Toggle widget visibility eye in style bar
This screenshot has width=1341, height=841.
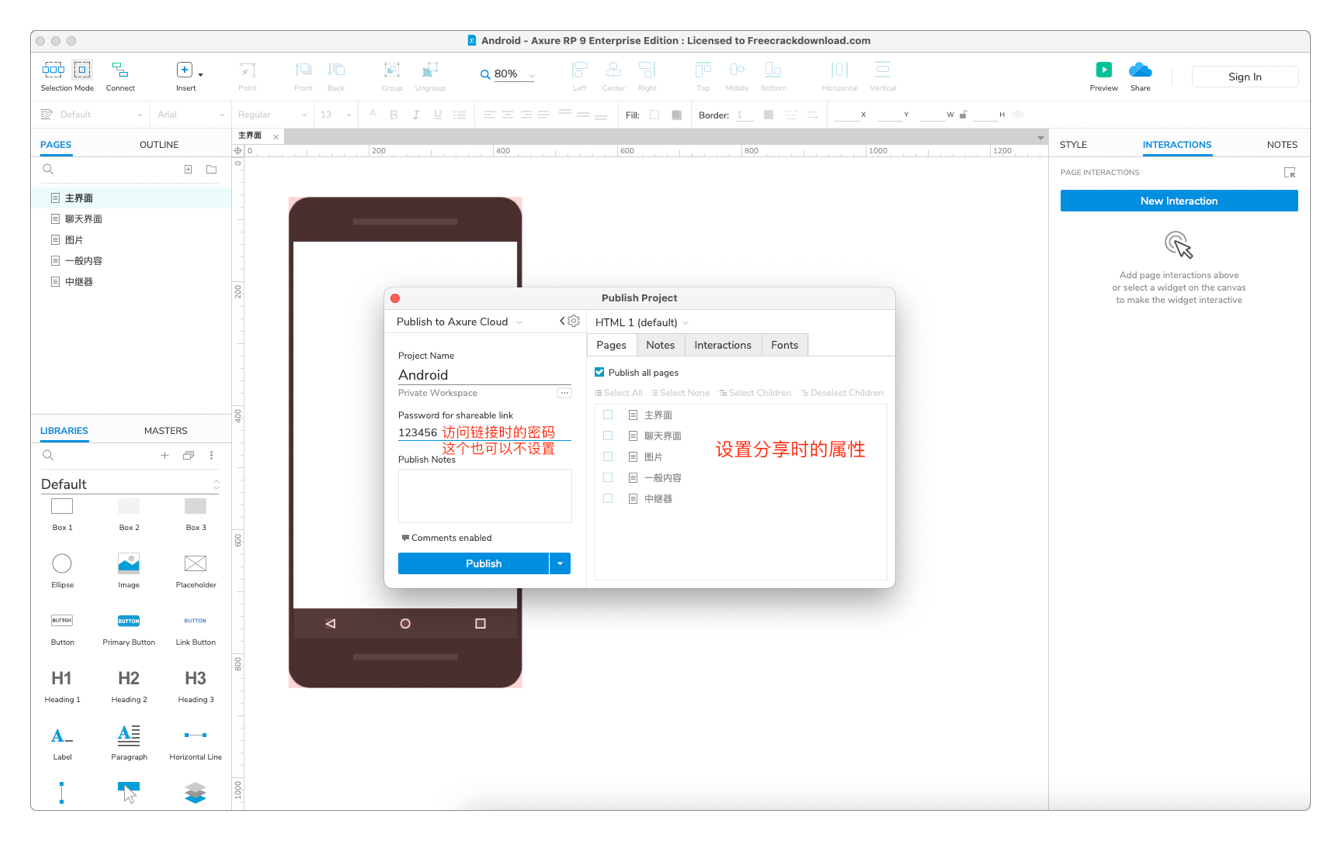(1019, 115)
